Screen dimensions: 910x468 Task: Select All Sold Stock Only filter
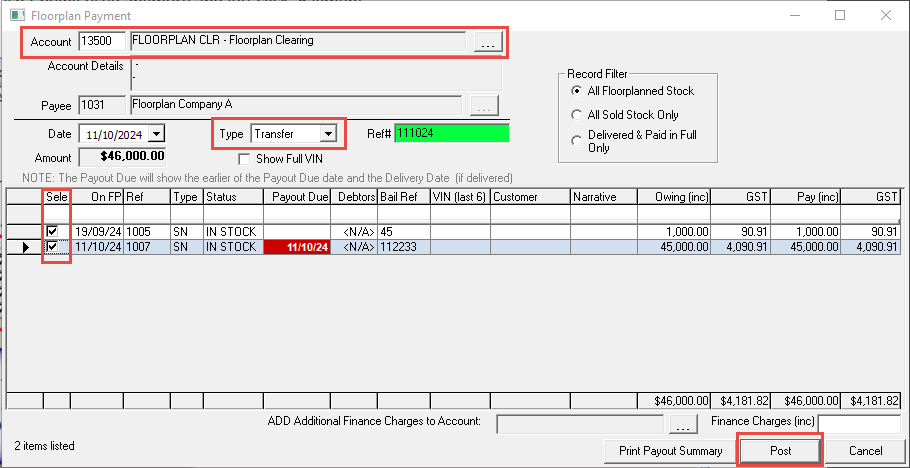click(x=575, y=115)
